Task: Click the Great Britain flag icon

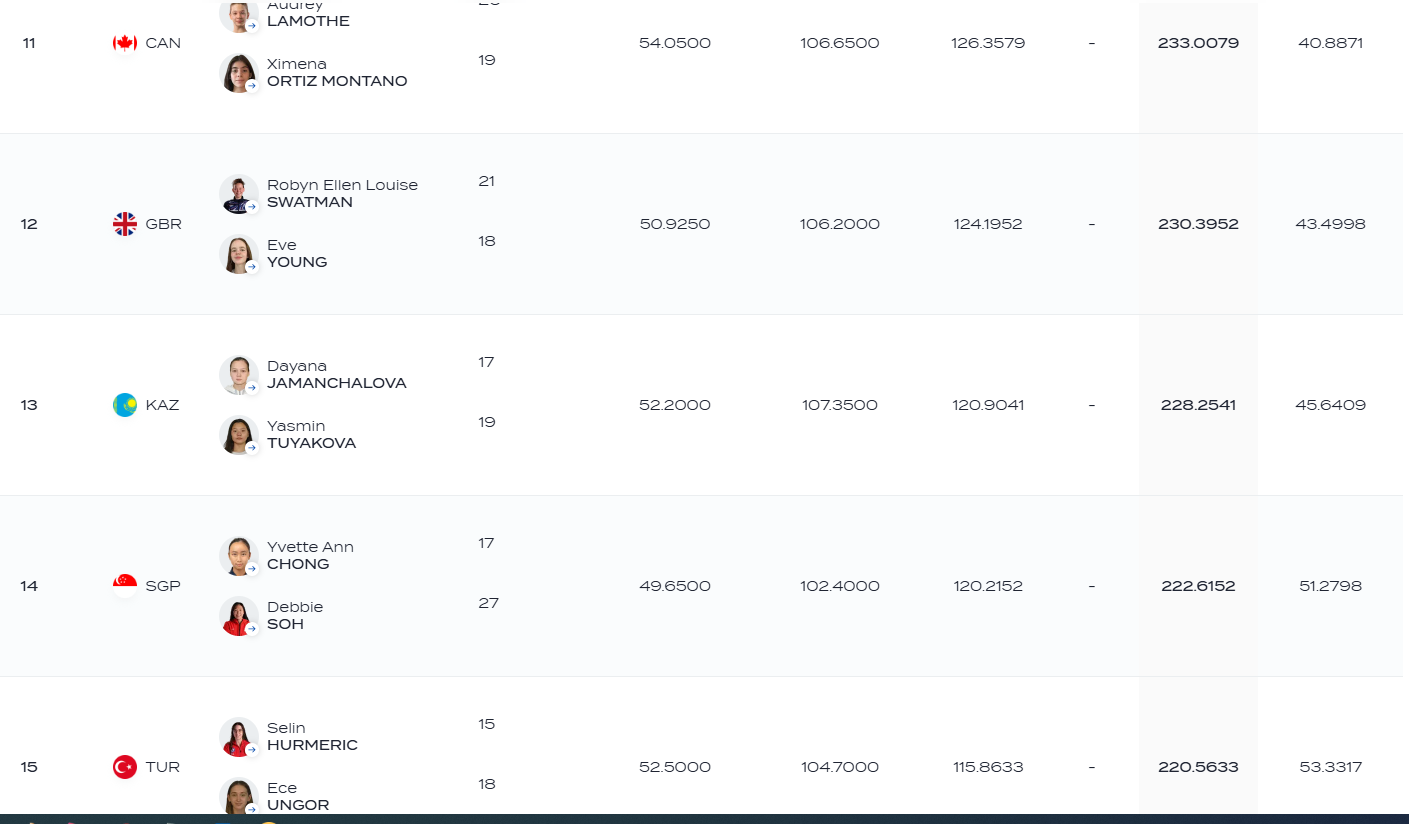Action: point(125,224)
